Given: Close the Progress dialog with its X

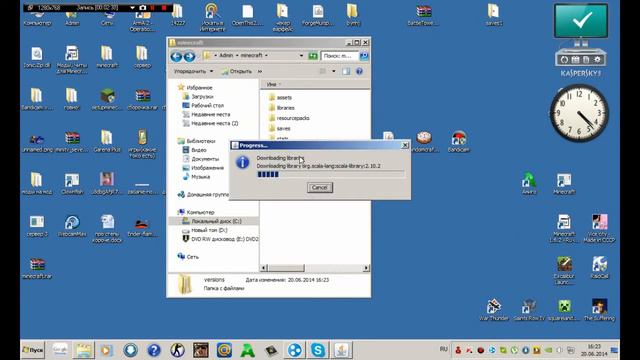Looking at the screenshot, I should tap(405, 145).
